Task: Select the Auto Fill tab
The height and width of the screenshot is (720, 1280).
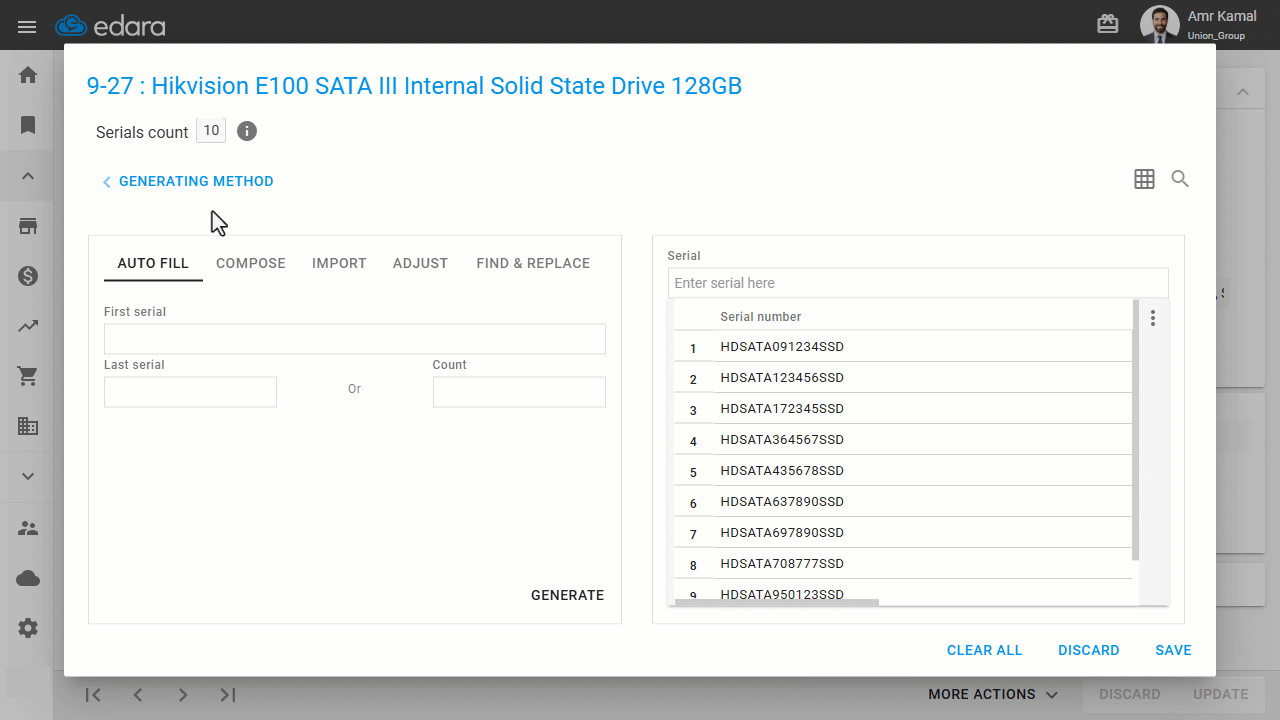Action: pyautogui.click(x=153, y=263)
